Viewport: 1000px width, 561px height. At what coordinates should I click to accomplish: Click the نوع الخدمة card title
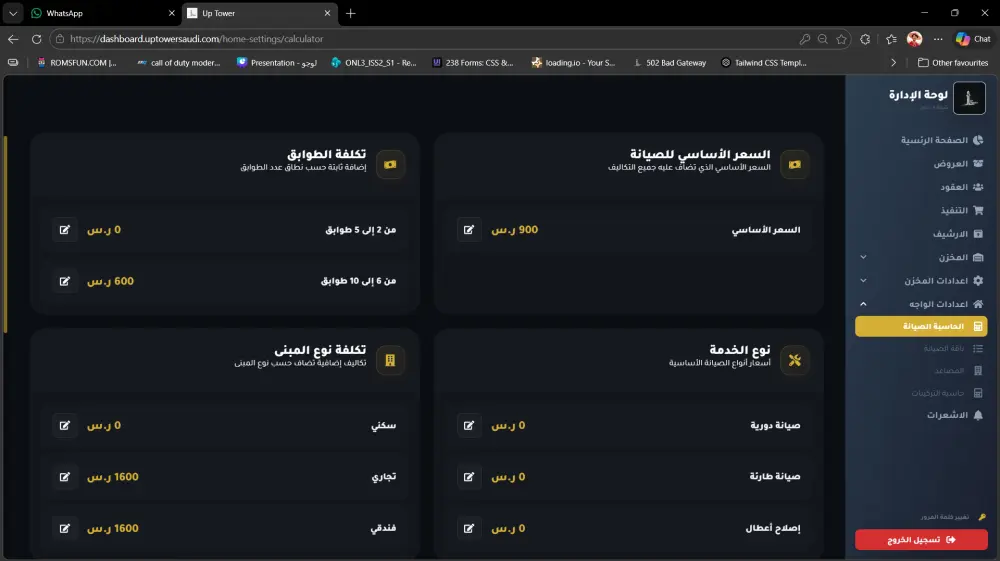pos(740,350)
